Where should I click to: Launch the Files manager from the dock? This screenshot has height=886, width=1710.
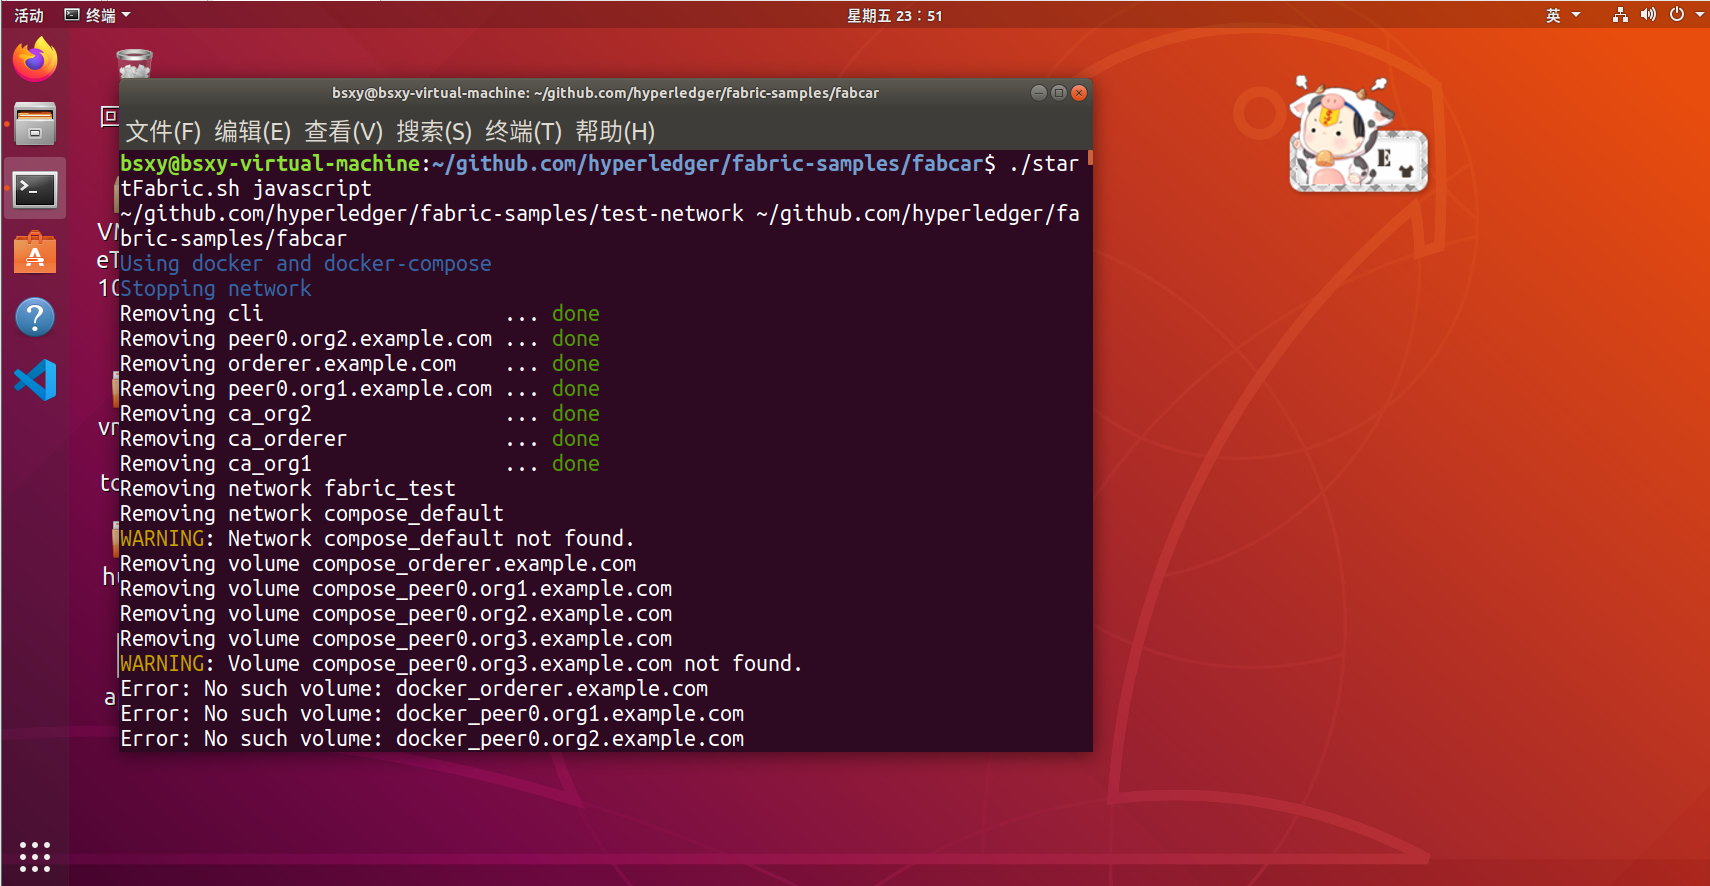[x=35, y=124]
